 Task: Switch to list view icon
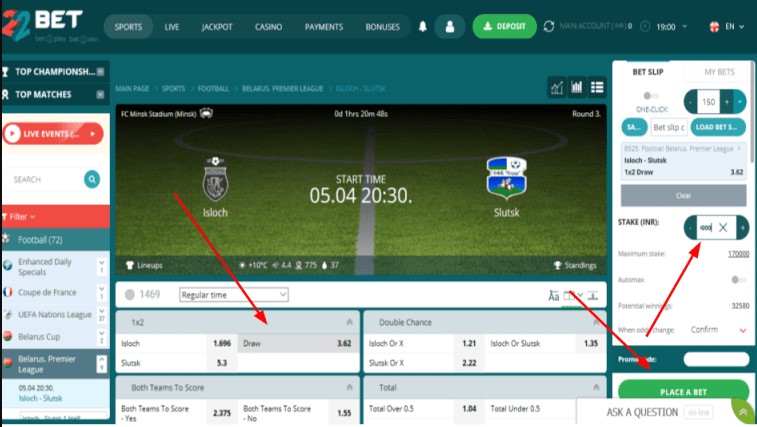coord(597,87)
